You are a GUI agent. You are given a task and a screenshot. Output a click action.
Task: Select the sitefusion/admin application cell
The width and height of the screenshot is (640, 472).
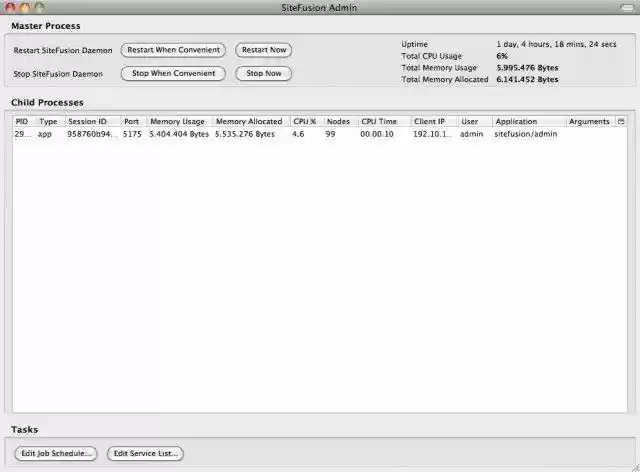(526, 134)
